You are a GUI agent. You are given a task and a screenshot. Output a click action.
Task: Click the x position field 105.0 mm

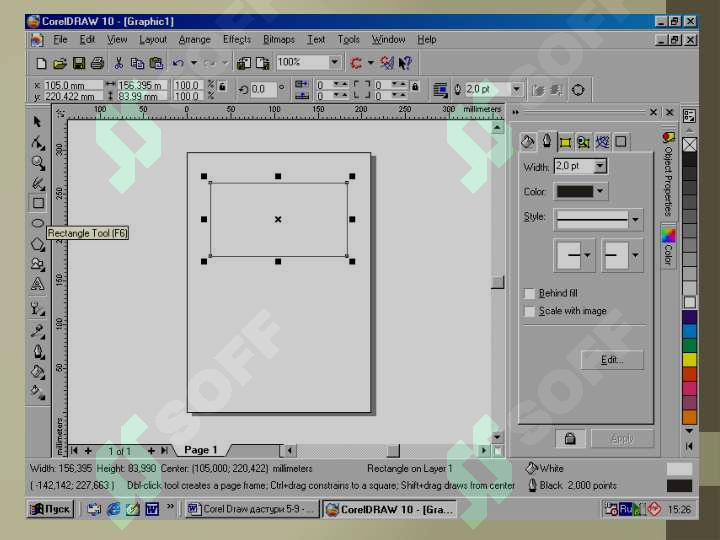tap(73, 85)
